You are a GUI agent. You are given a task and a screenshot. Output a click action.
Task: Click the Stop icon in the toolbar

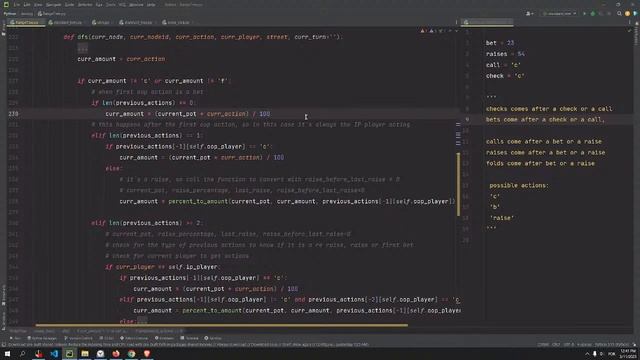(609, 13)
